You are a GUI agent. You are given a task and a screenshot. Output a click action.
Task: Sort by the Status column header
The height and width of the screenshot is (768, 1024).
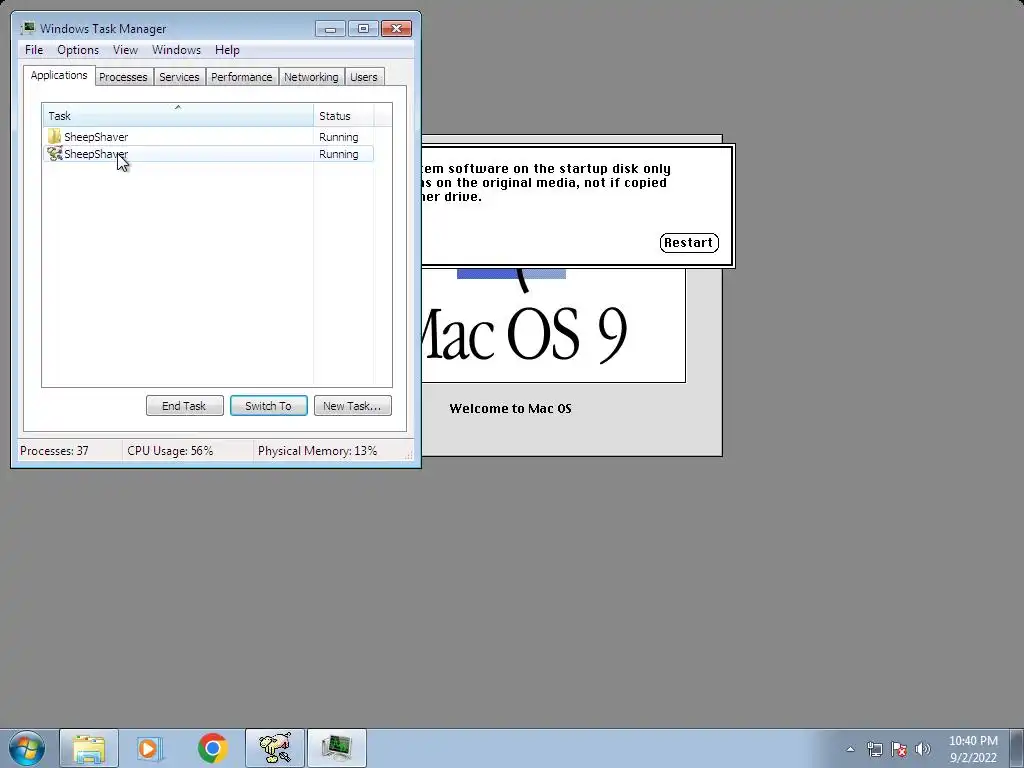coord(344,116)
